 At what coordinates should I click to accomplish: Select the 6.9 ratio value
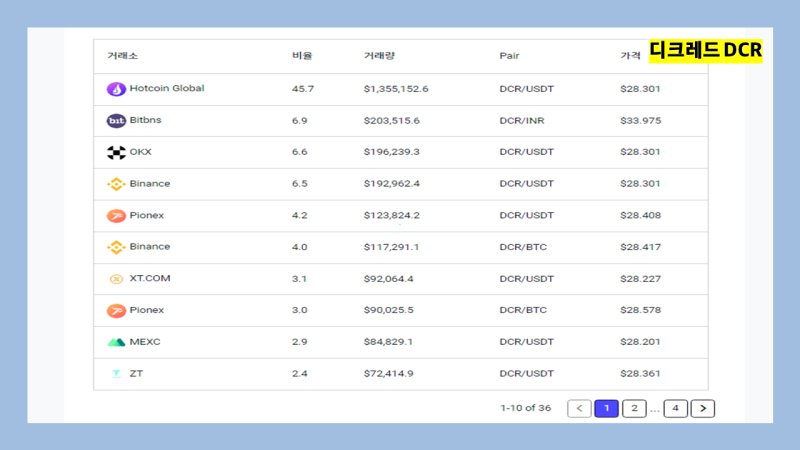(x=299, y=120)
